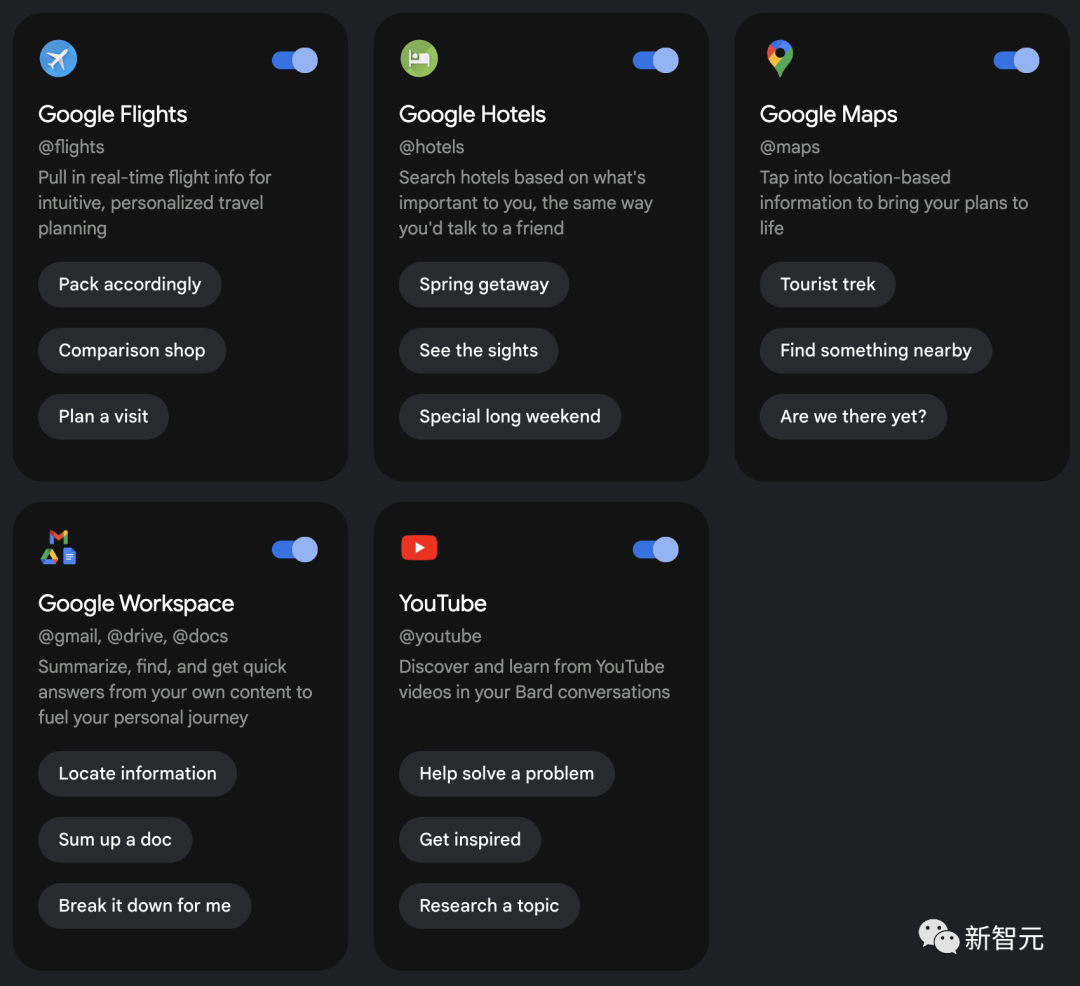Select the Locate information chip
The height and width of the screenshot is (986, 1080).
click(137, 773)
